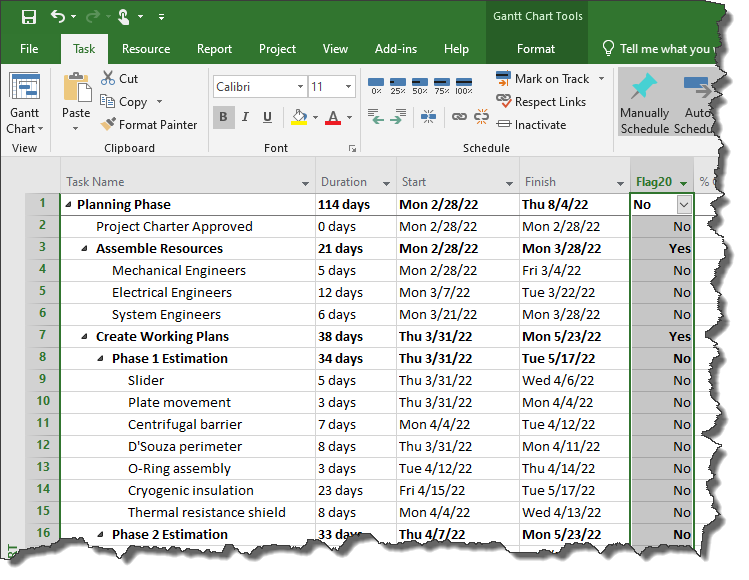Click Manually Schedule pin button

(x=645, y=101)
